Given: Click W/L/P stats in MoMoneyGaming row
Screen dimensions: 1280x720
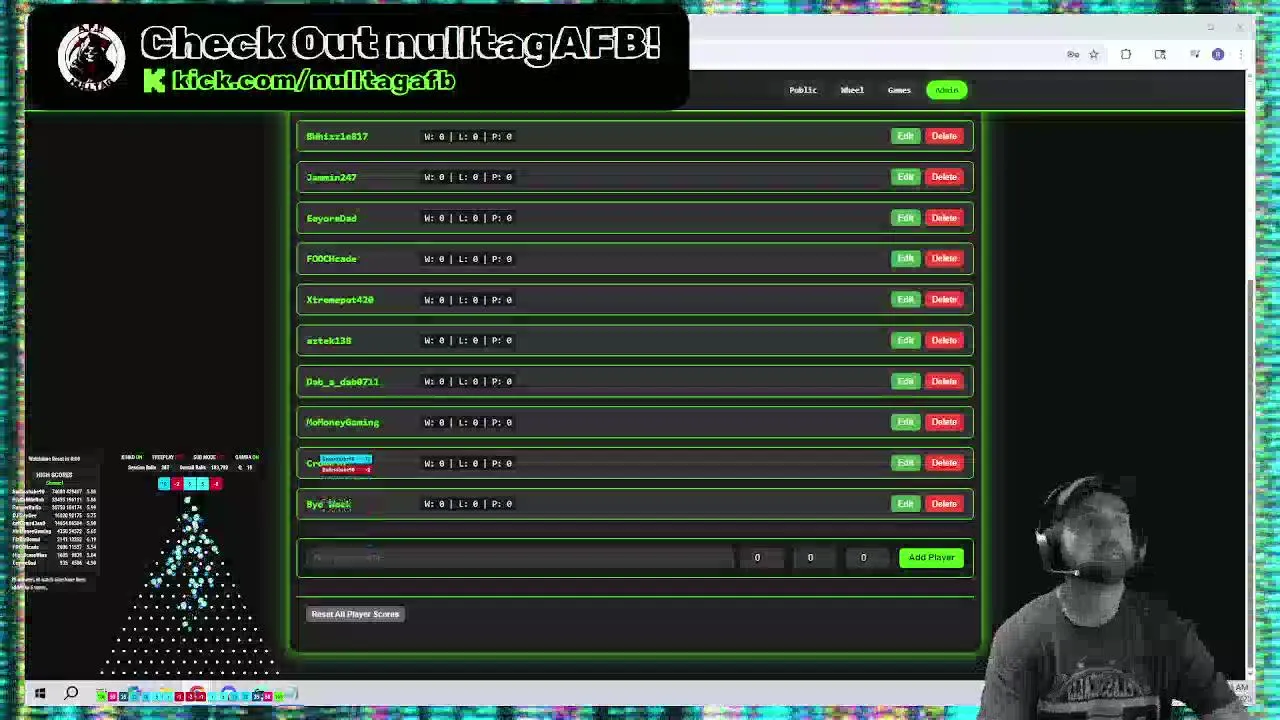Looking at the screenshot, I should tap(468, 422).
